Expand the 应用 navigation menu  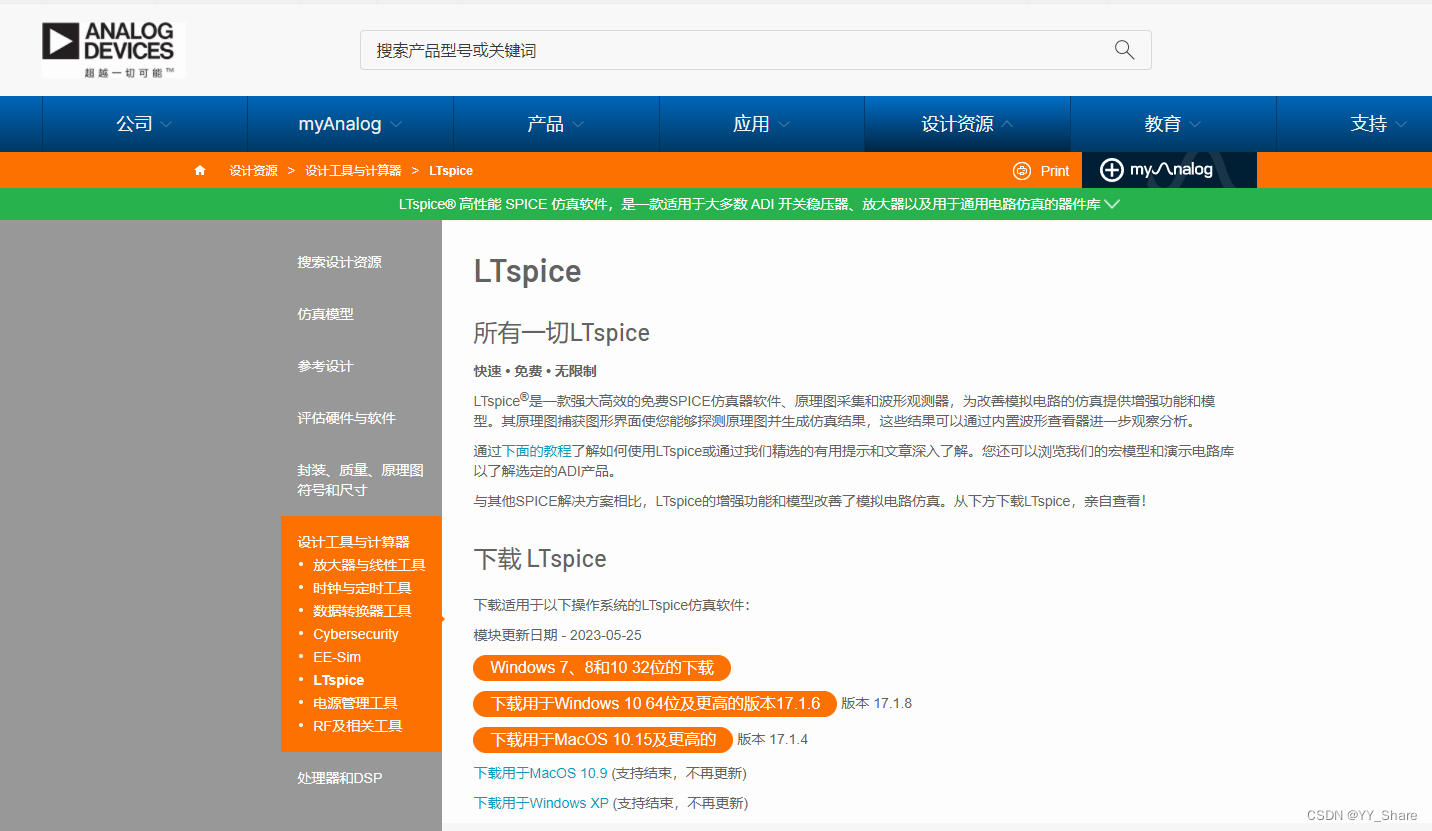(x=762, y=124)
